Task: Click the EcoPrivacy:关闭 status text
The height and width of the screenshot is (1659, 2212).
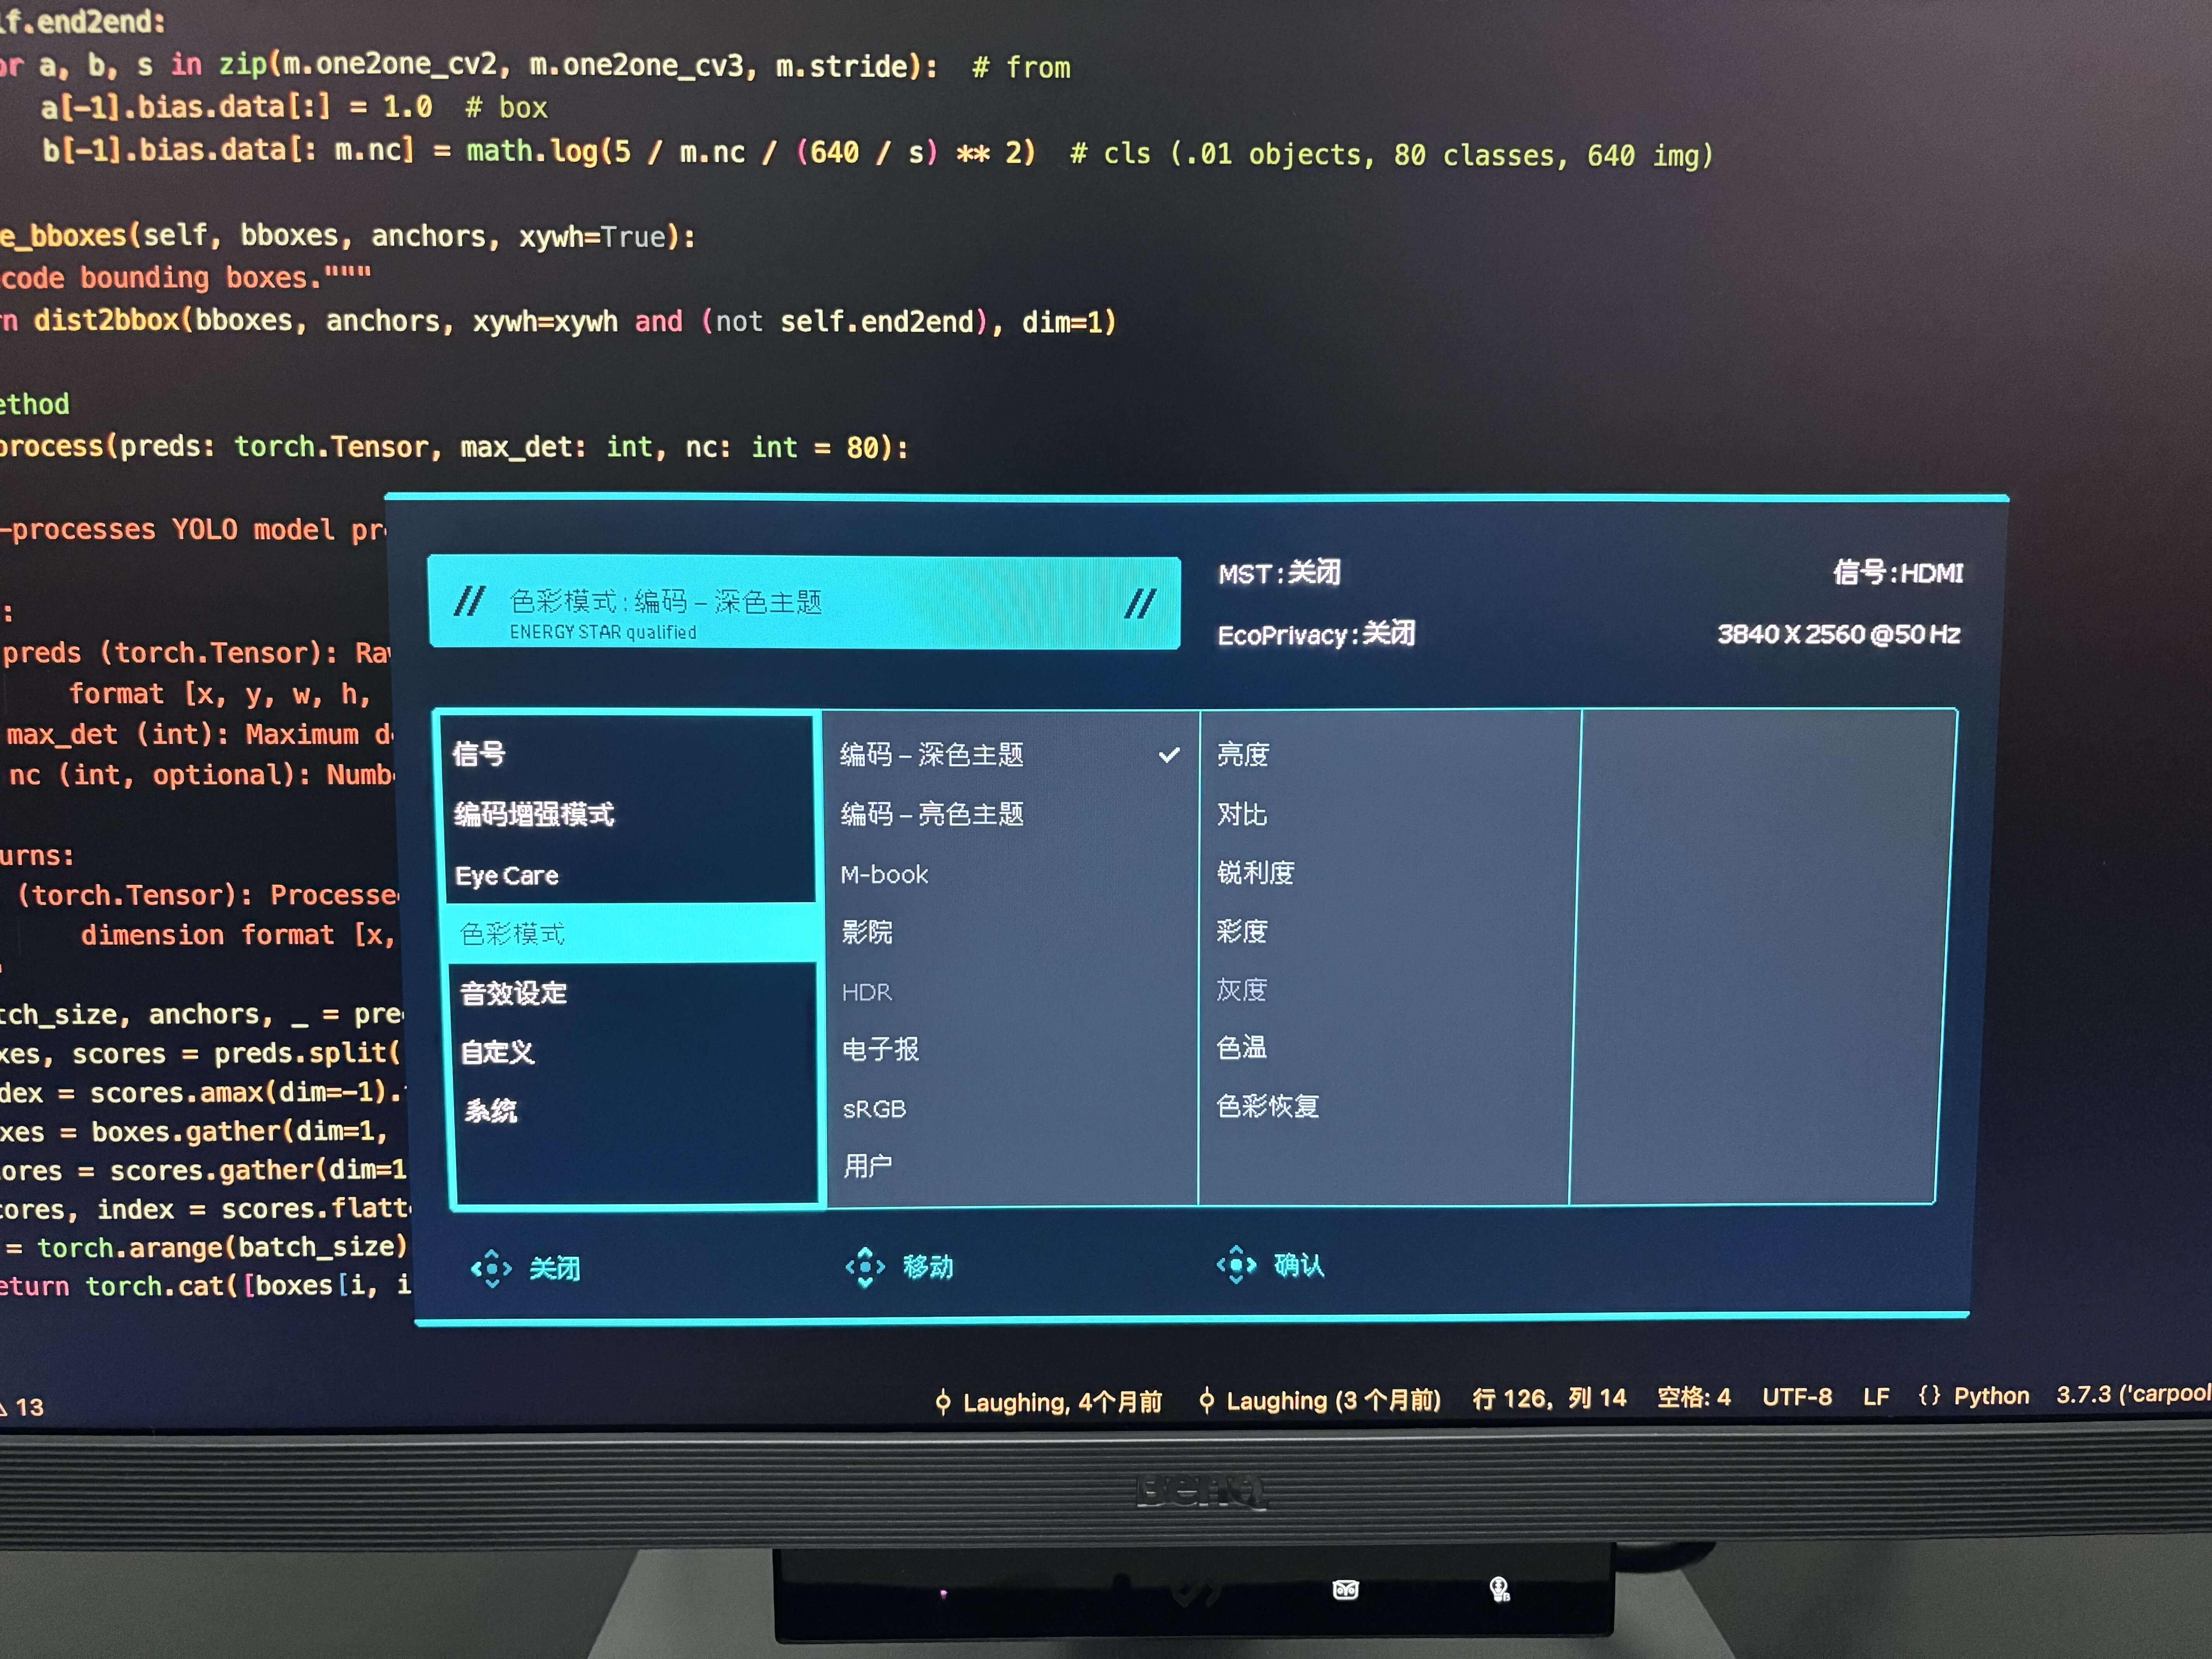Action: pyautogui.click(x=1316, y=634)
